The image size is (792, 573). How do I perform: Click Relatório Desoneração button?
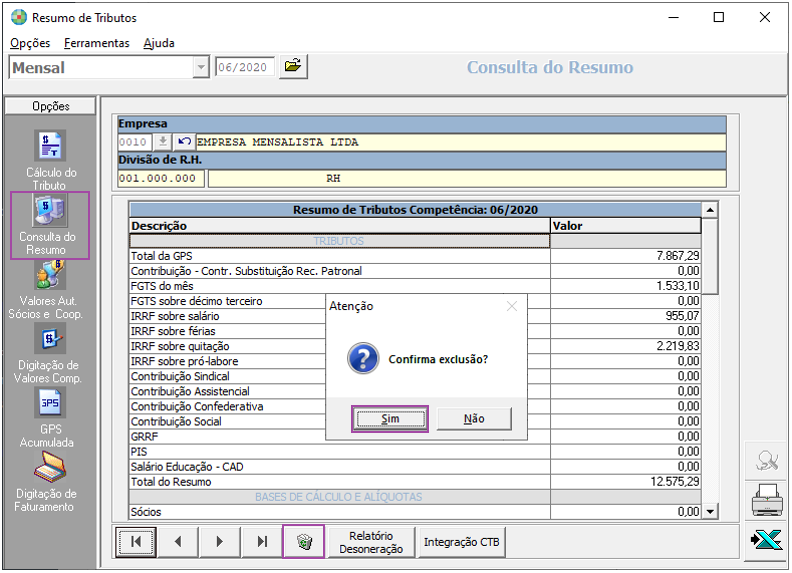pos(371,542)
